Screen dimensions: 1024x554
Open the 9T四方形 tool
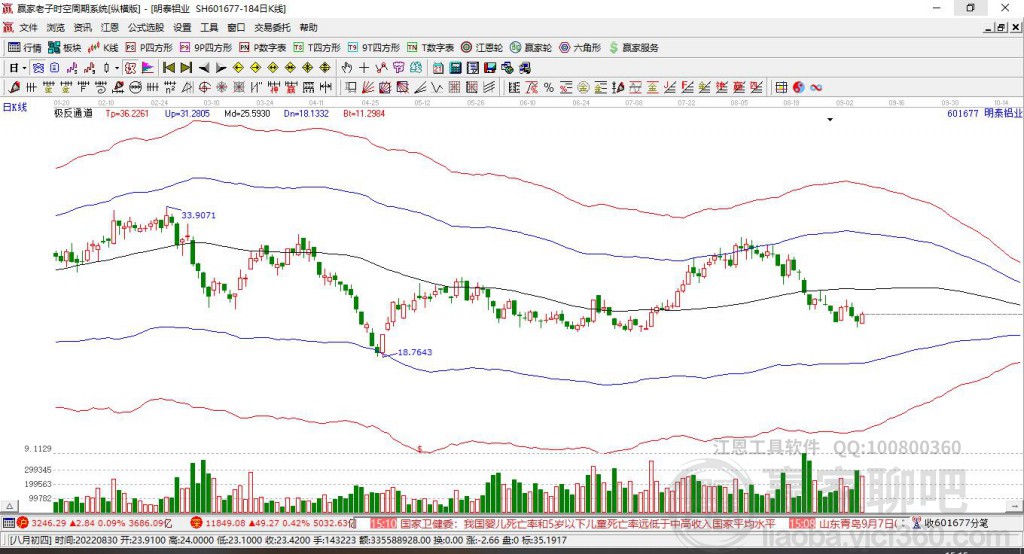click(x=374, y=48)
